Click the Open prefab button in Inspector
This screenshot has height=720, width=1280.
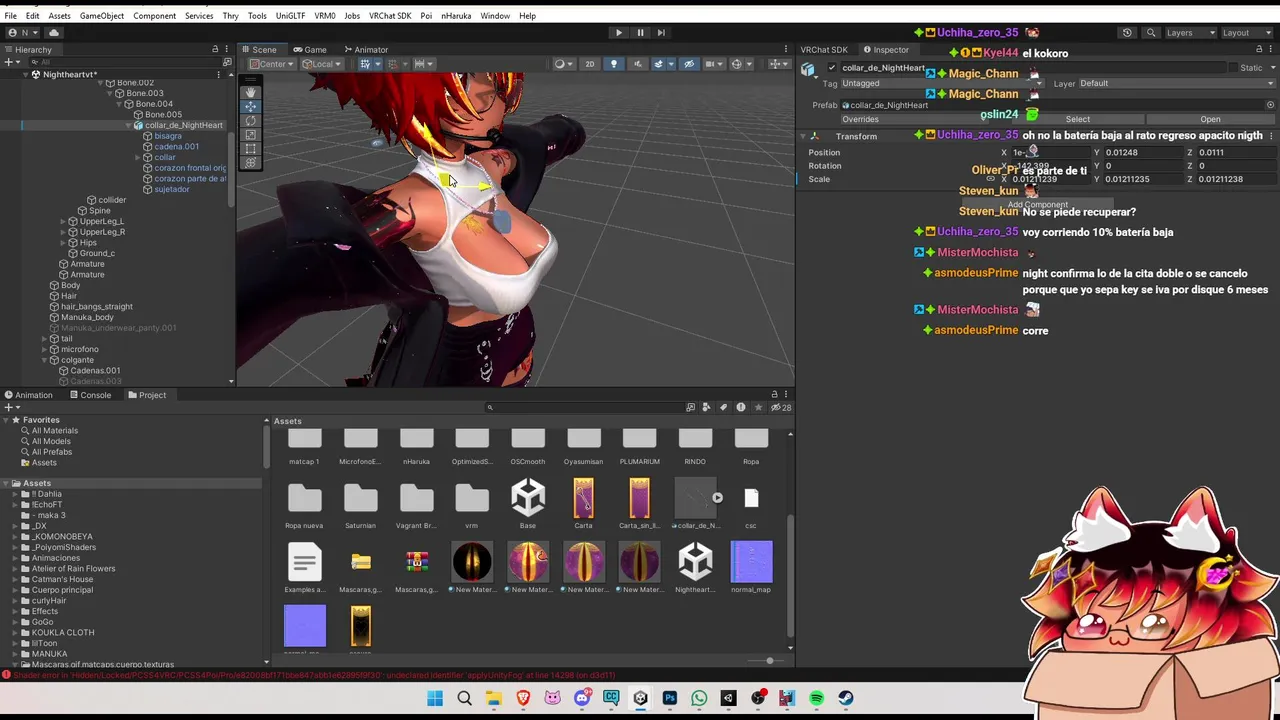[1210, 119]
